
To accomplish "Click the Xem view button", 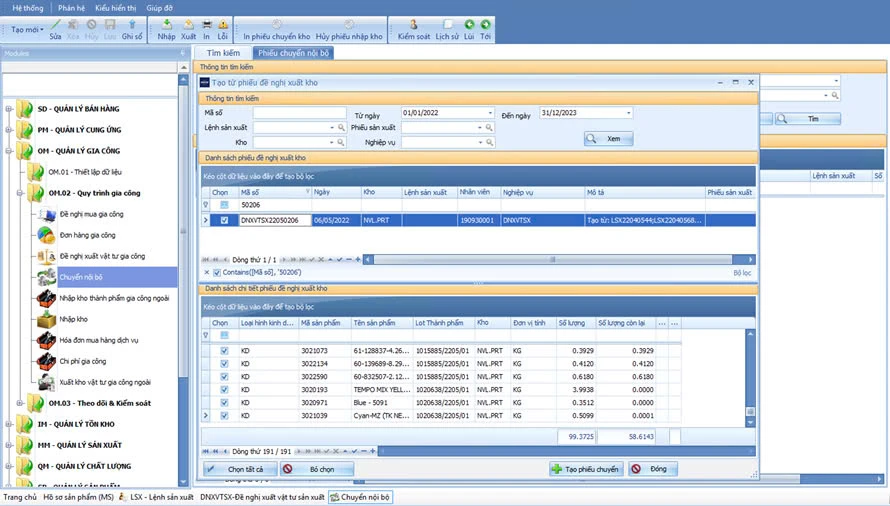I will 608,139.
